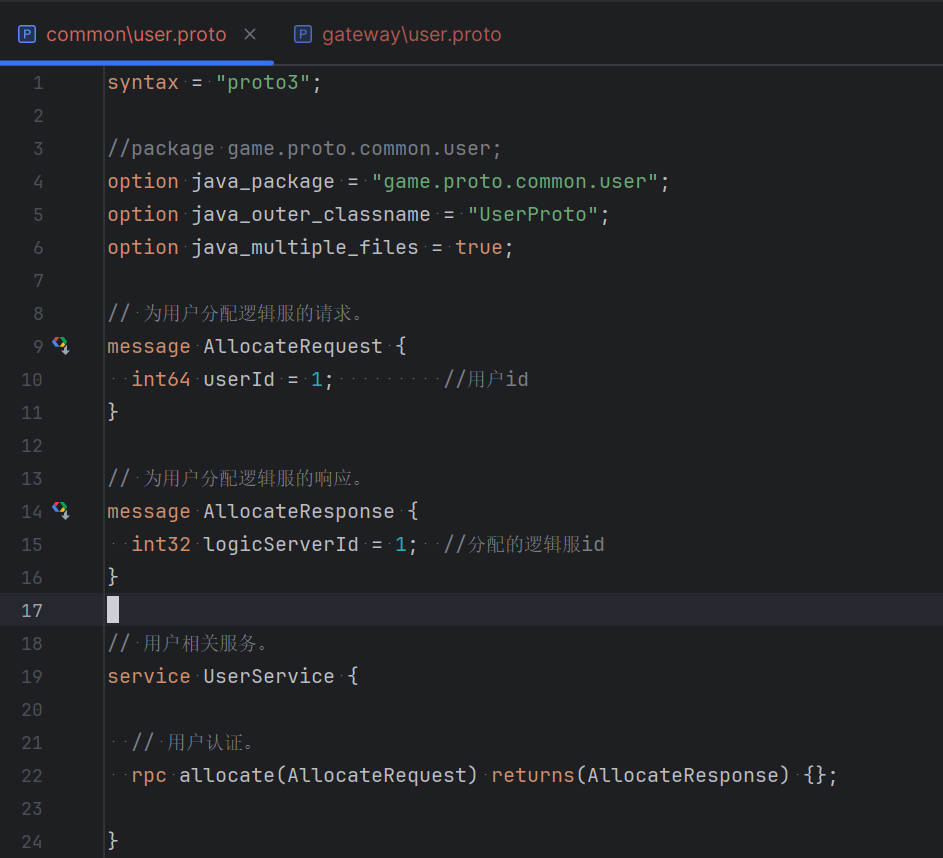Screen dimensions: 943x858
Task: Click the UserService service name
Action: pos(269,676)
